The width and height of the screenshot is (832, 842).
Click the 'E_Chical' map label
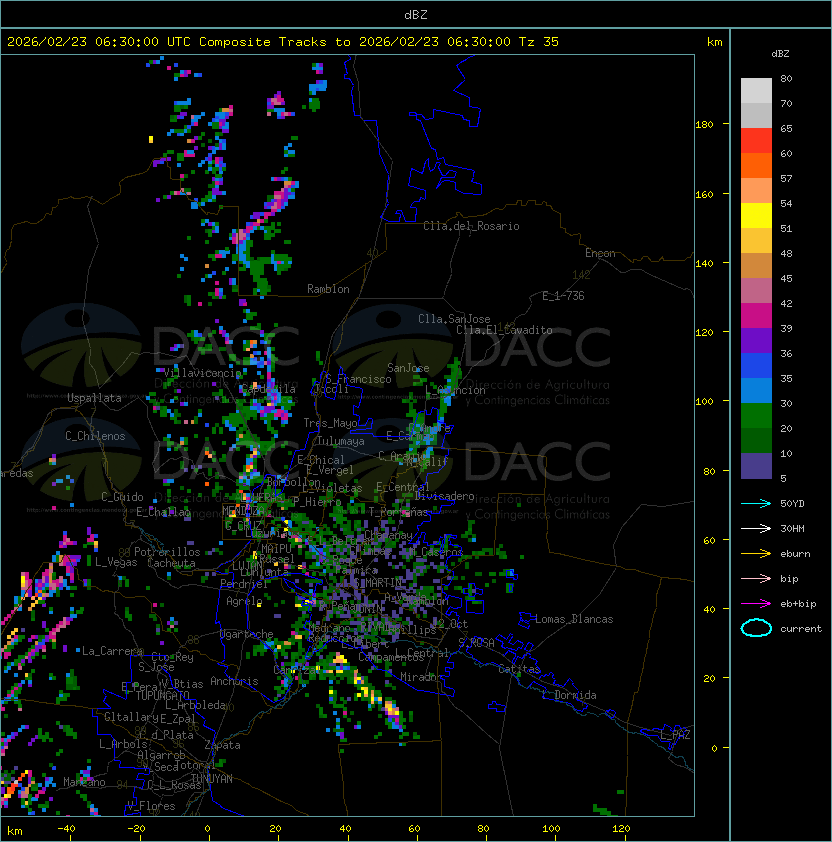(x=321, y=460)
